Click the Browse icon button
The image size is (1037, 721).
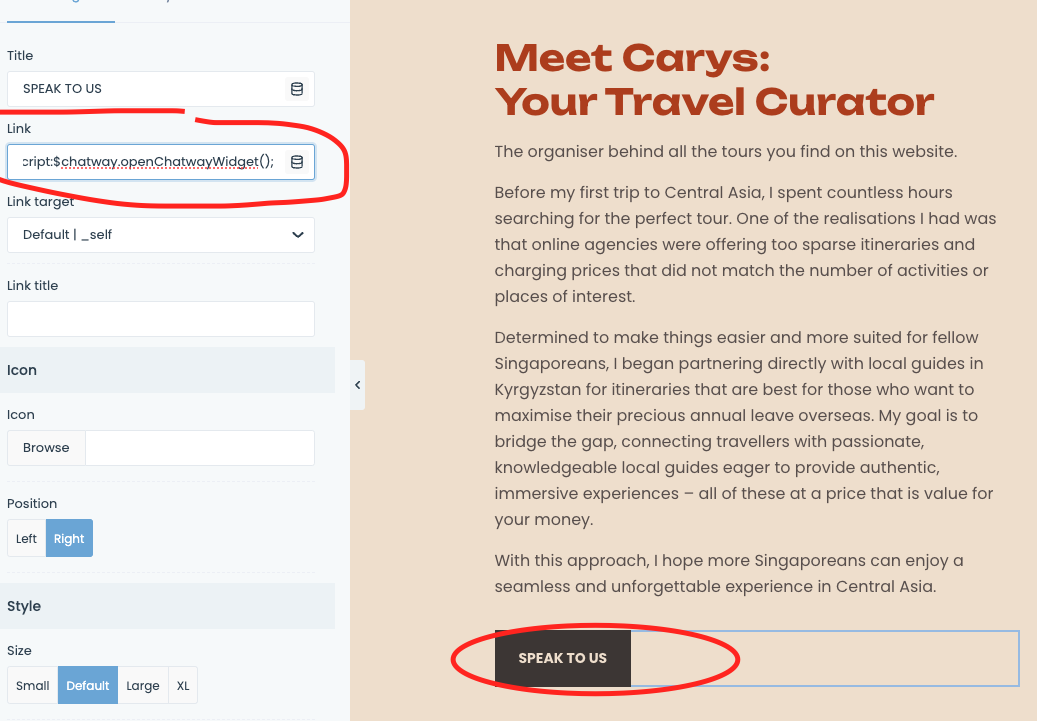(46, 448)
